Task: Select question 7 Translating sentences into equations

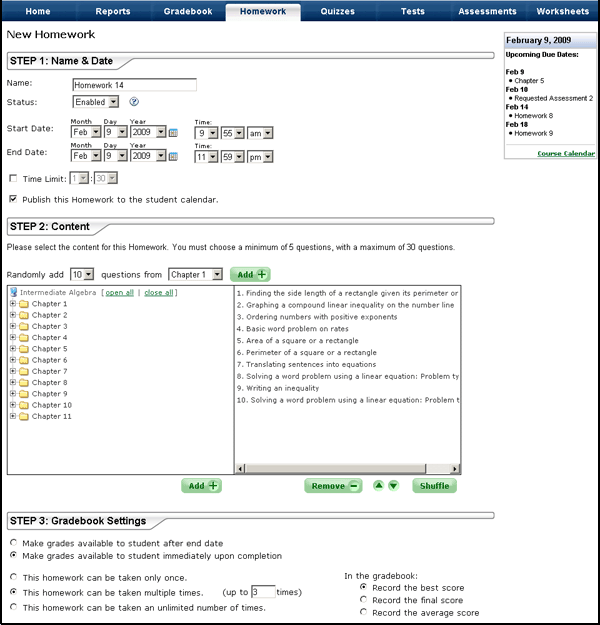Action: click(307, 364)
